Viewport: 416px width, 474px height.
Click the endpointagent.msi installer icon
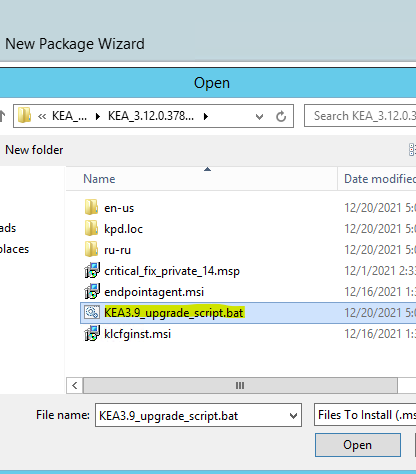[92, 291]
